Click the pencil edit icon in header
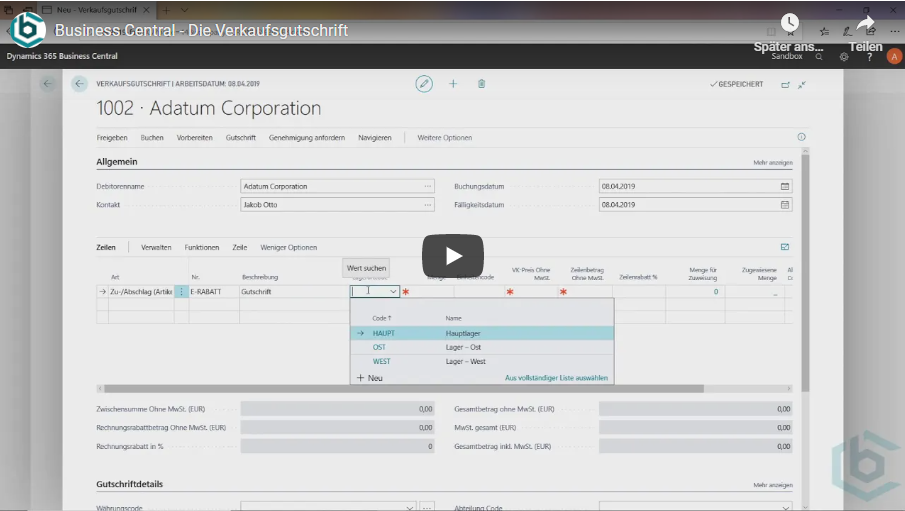Screen dimensions: 905x511 424,84
